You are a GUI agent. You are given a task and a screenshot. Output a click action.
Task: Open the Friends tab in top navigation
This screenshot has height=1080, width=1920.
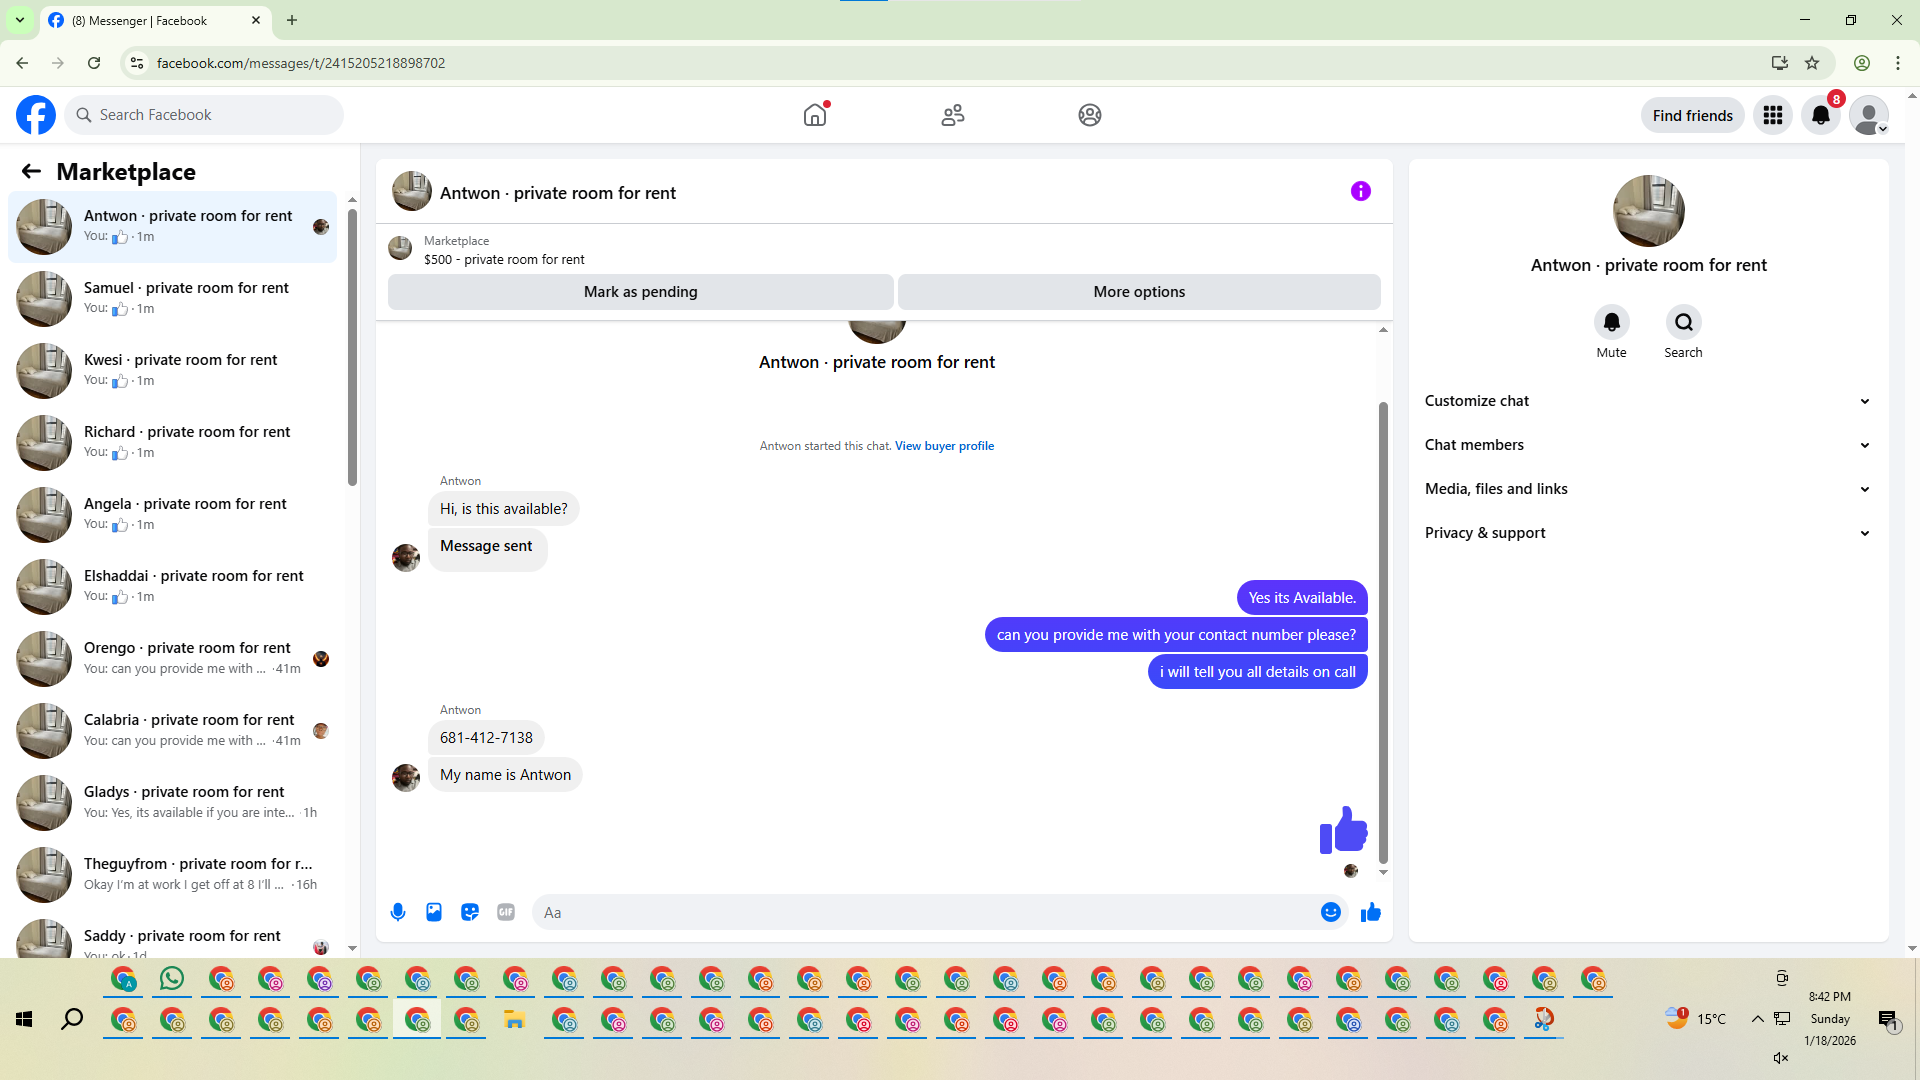[x=952, y=115]
